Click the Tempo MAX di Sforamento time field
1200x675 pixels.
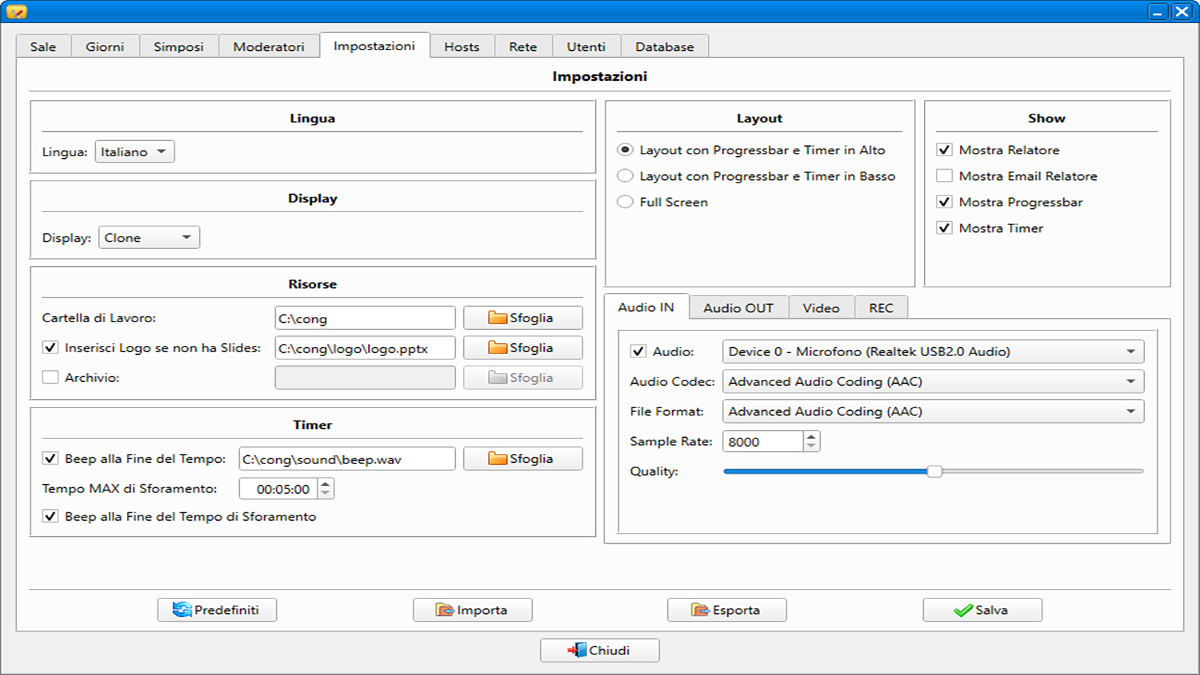pyautogui.click(x=278, y=488)
